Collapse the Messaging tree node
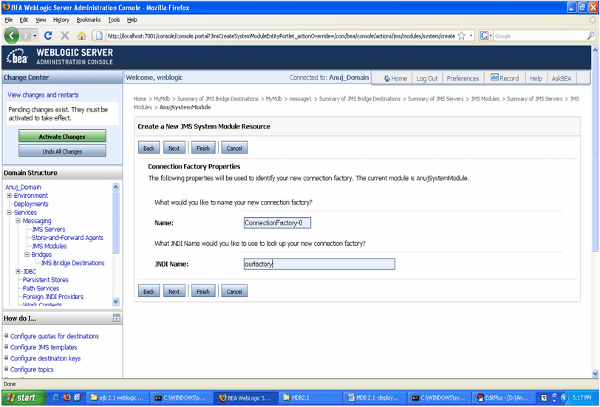This screenshot has height=407, width=600. (18, 221)
